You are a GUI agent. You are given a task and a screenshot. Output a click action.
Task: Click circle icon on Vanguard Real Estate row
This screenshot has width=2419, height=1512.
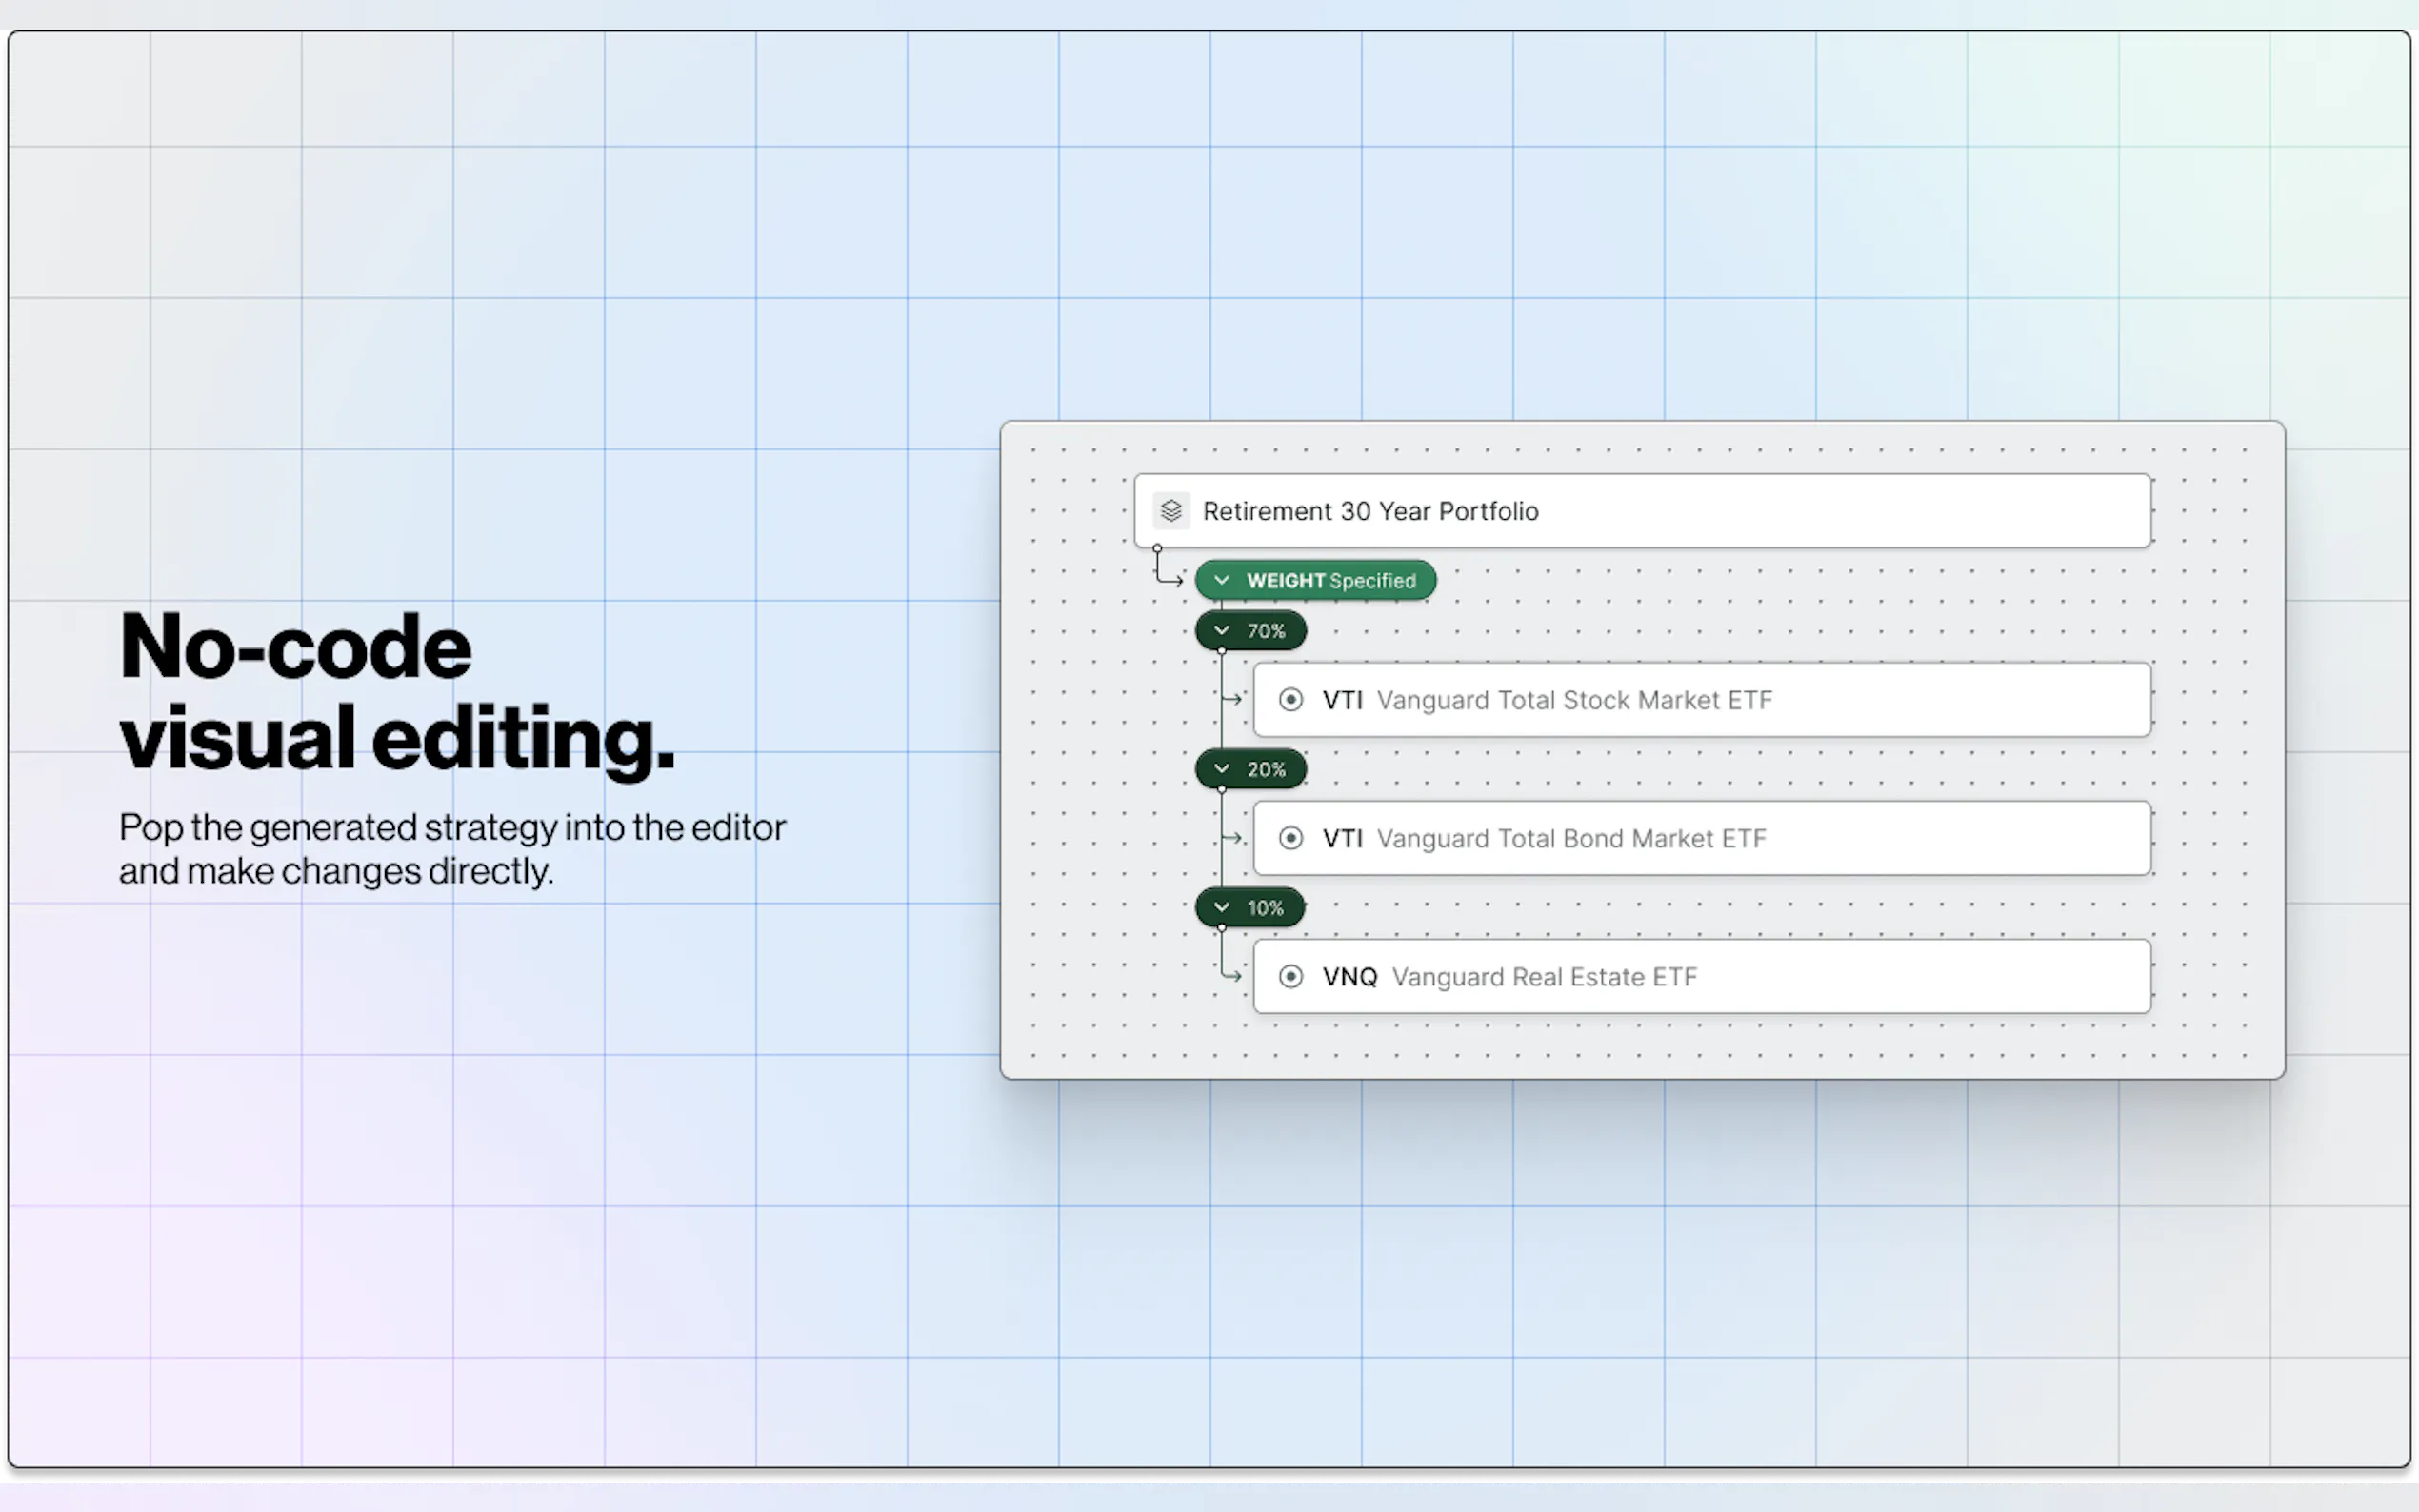(1291, 976)
